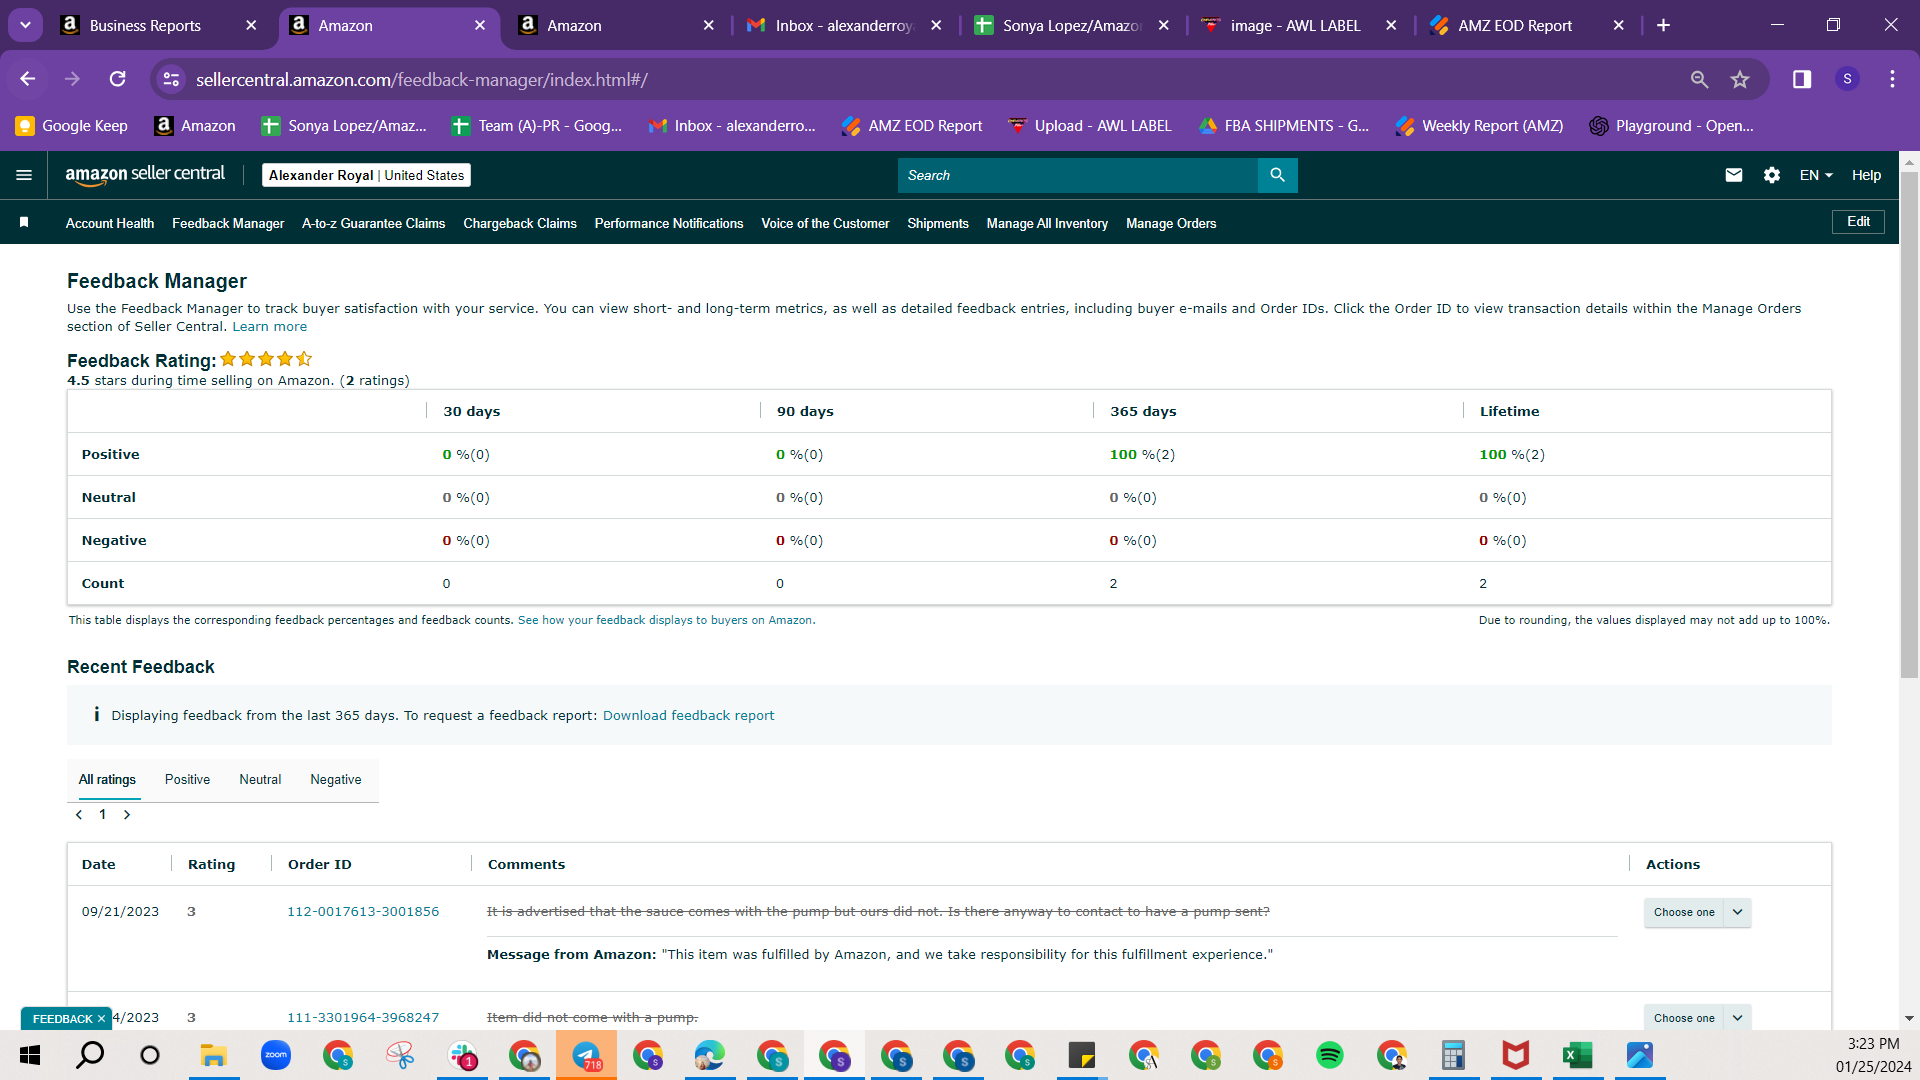1920x1080 pixels.
Task: Go back to the previous page
Action: click(28, 79)
